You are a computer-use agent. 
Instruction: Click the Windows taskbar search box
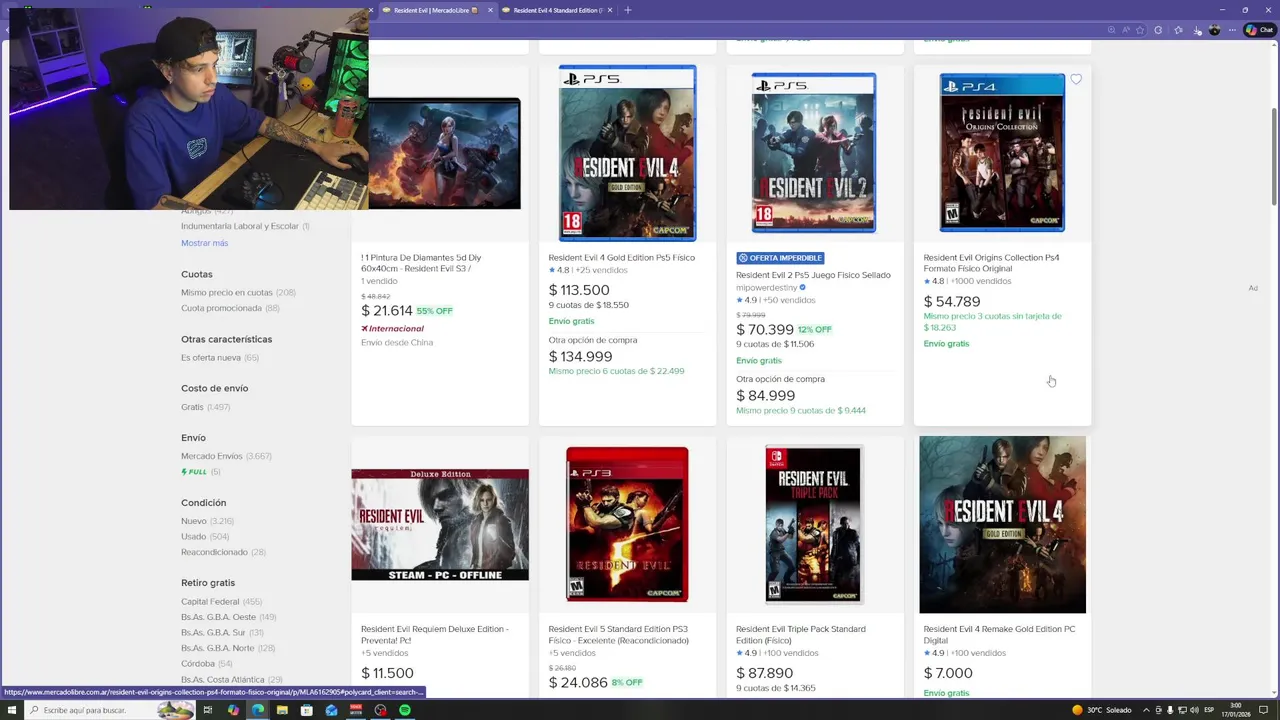click(x=110, y=710)
